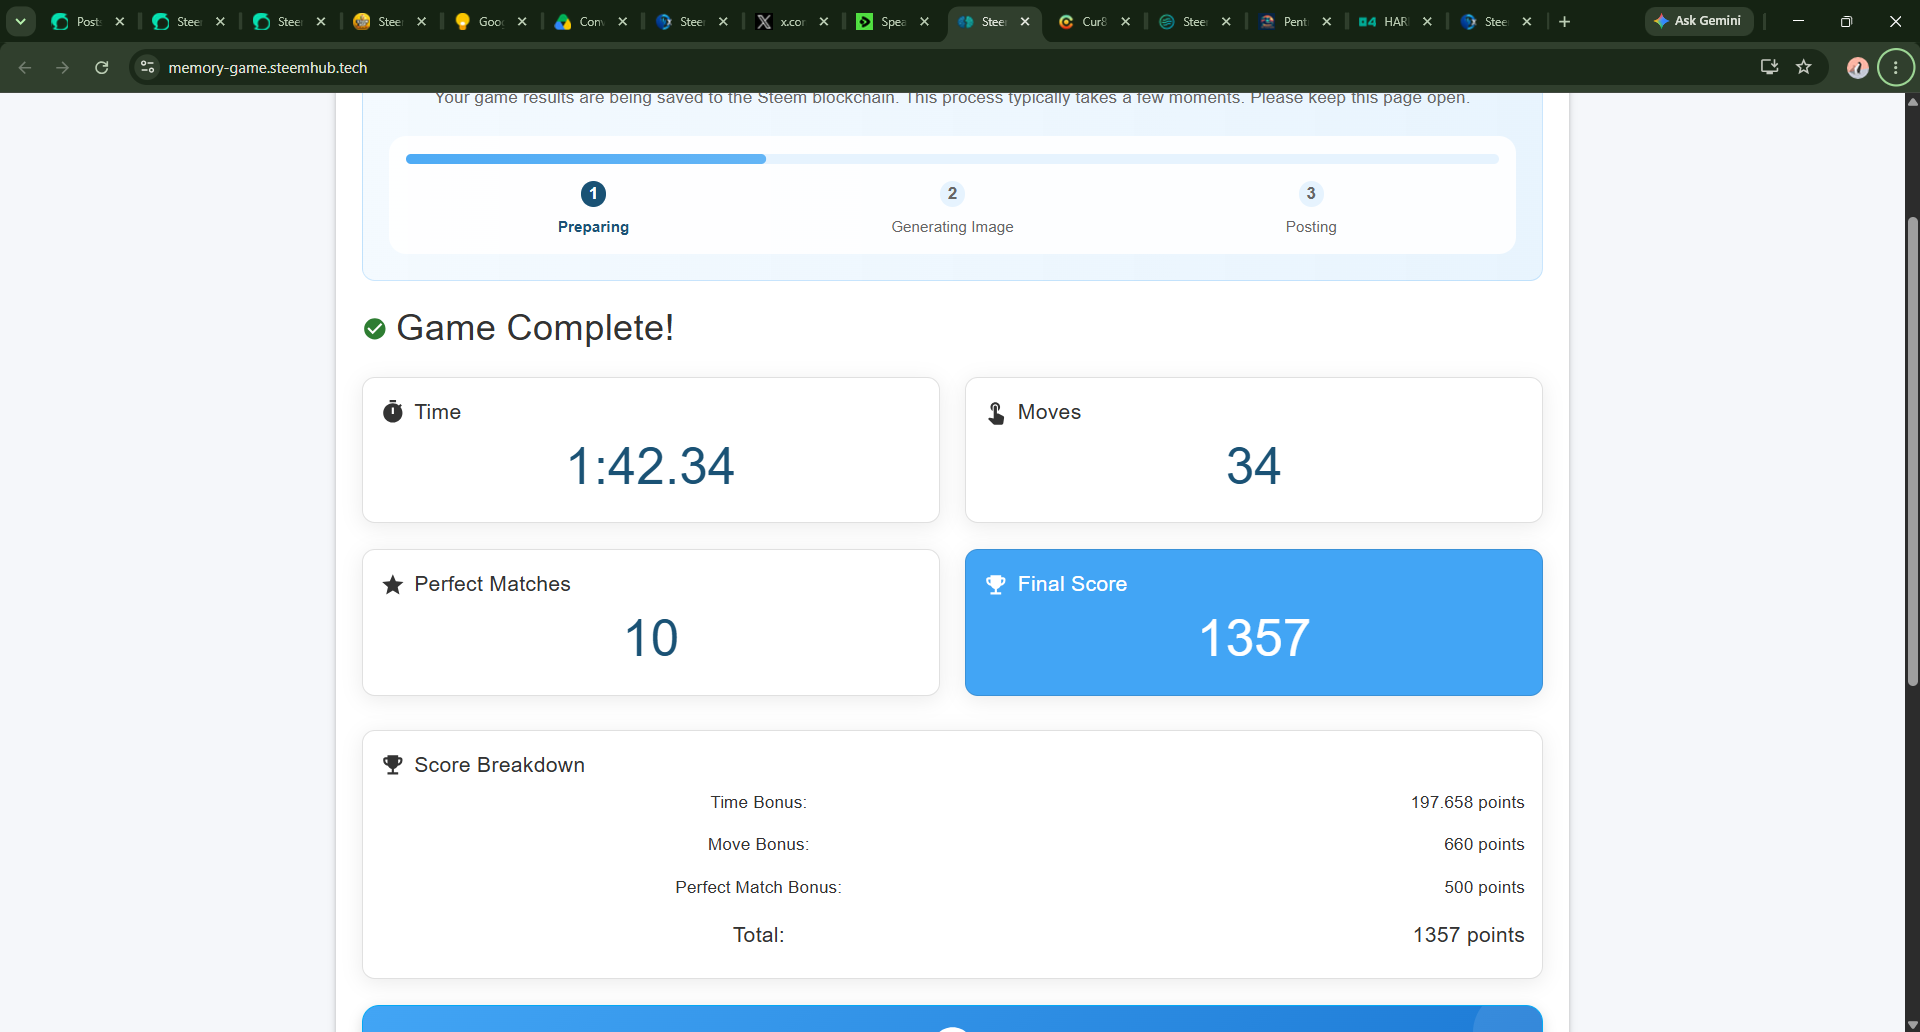Go forward to next page

(x=63, y=67)
